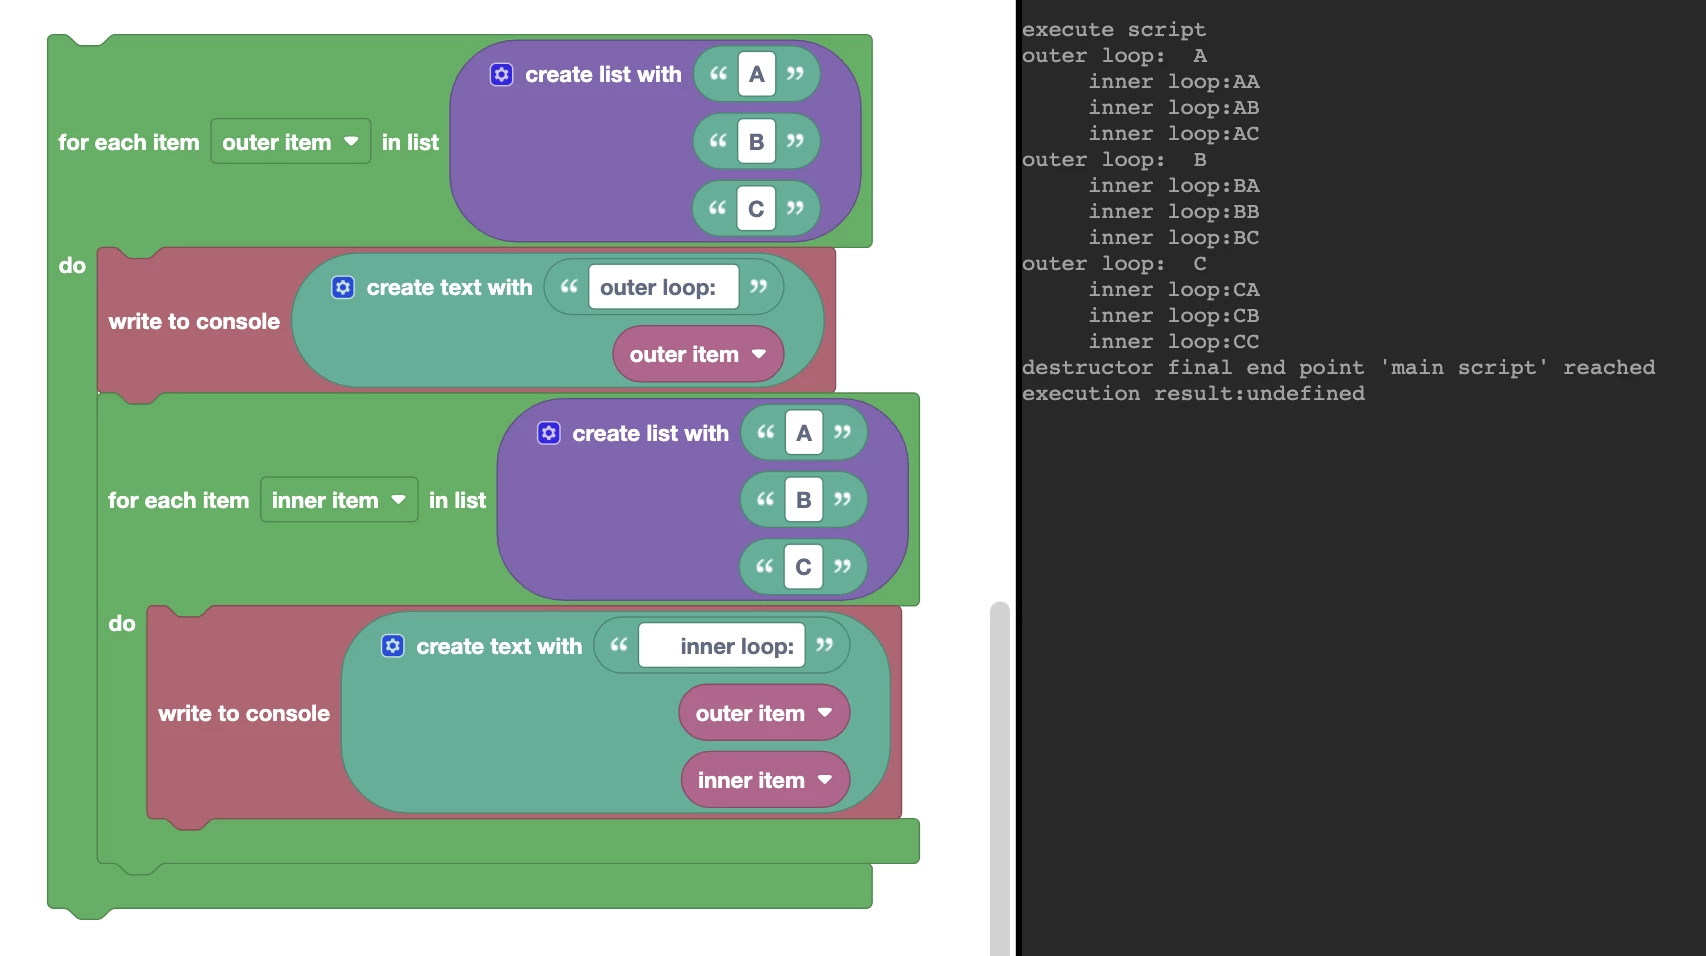Click 'execution result:undefined' console line
This screenshot has width=1706, height=956.
pos(1193,394)
